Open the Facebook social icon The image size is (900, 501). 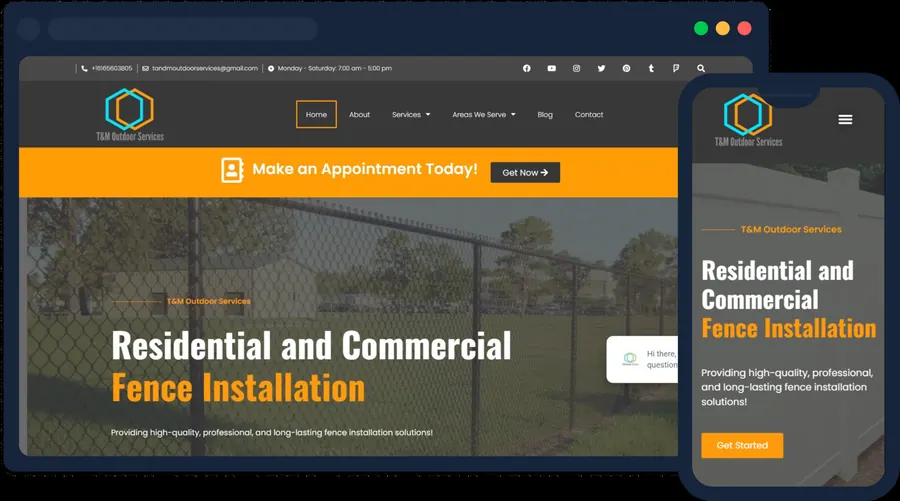(x=526, y=68)
